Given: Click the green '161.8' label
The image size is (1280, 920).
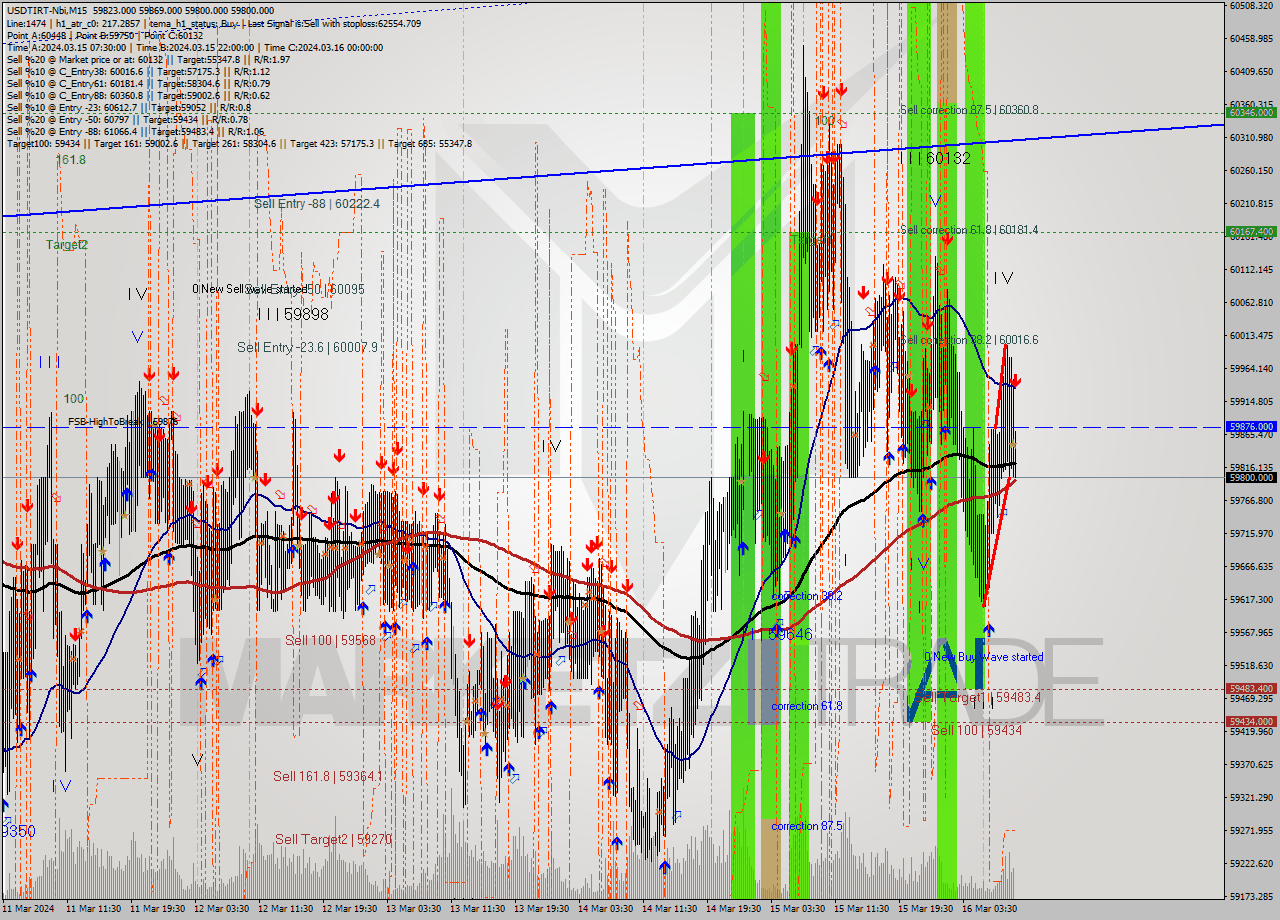Looking at the screenshot, I should [71, 161].
